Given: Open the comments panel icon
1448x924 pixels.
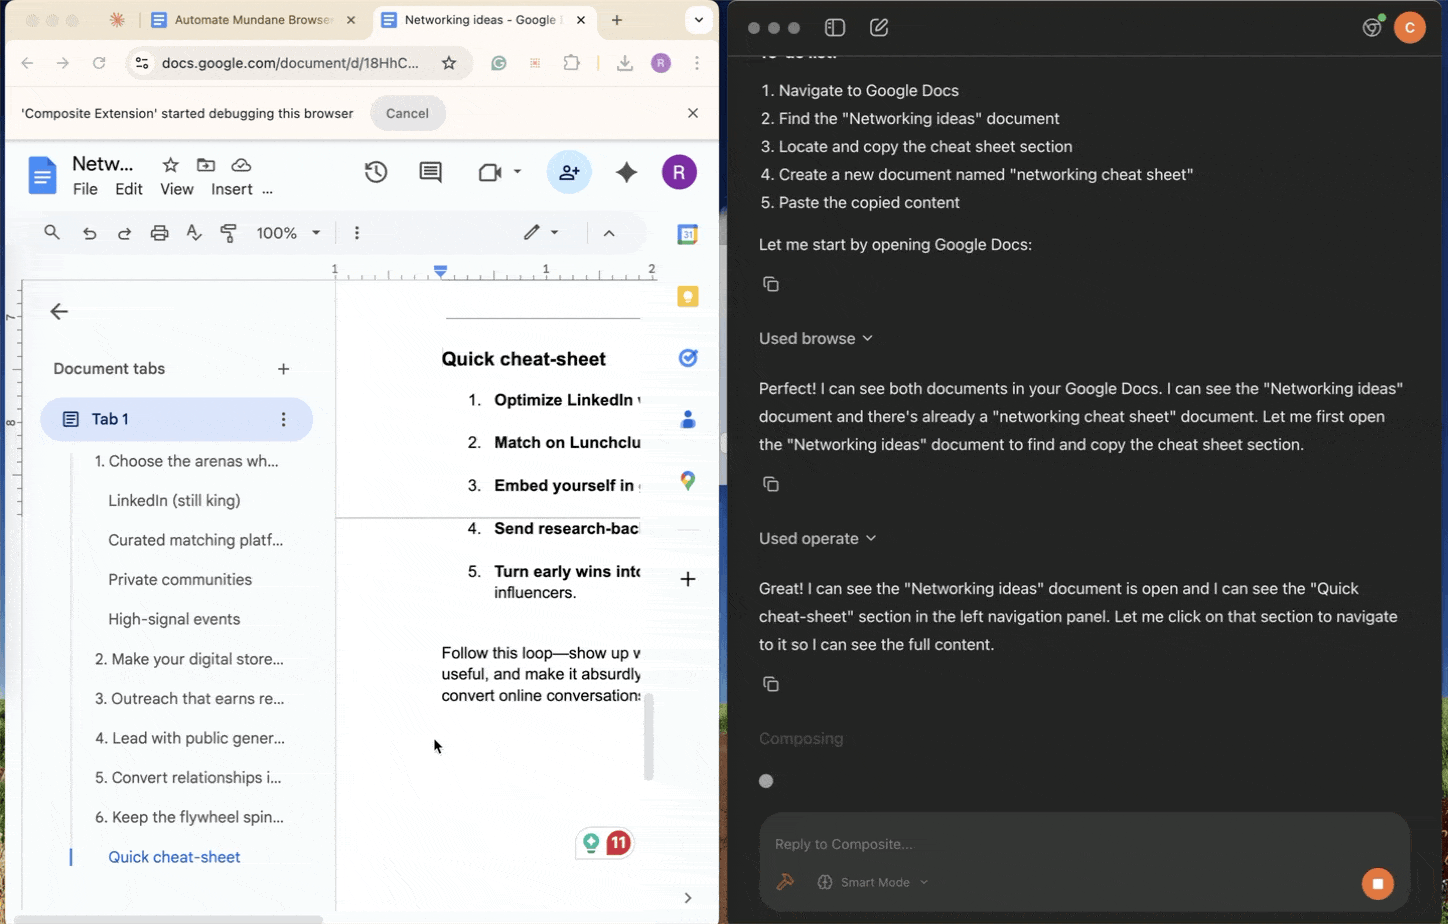Looking at the screenshot, I should click(x=431, y=172).
